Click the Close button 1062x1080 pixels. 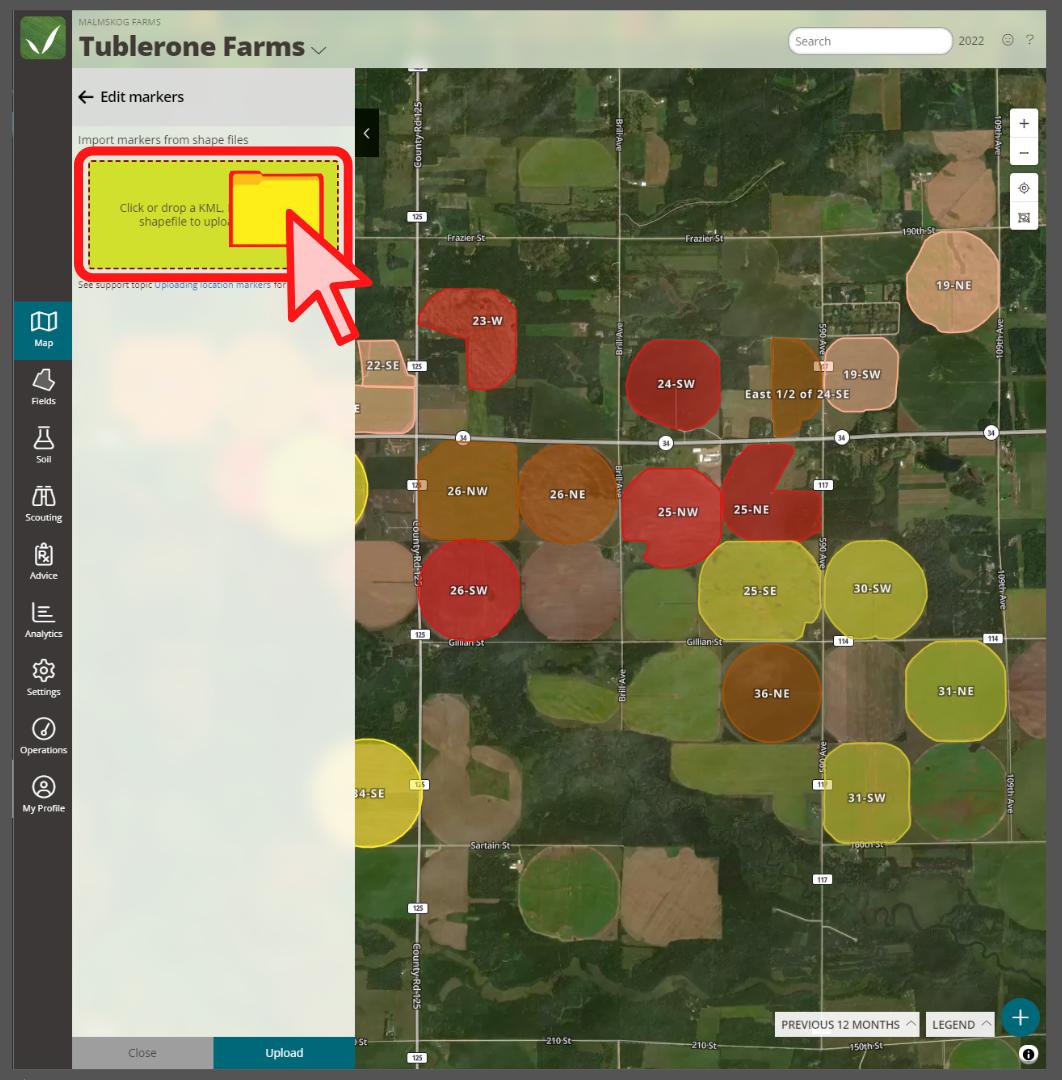coord(143,1052)
